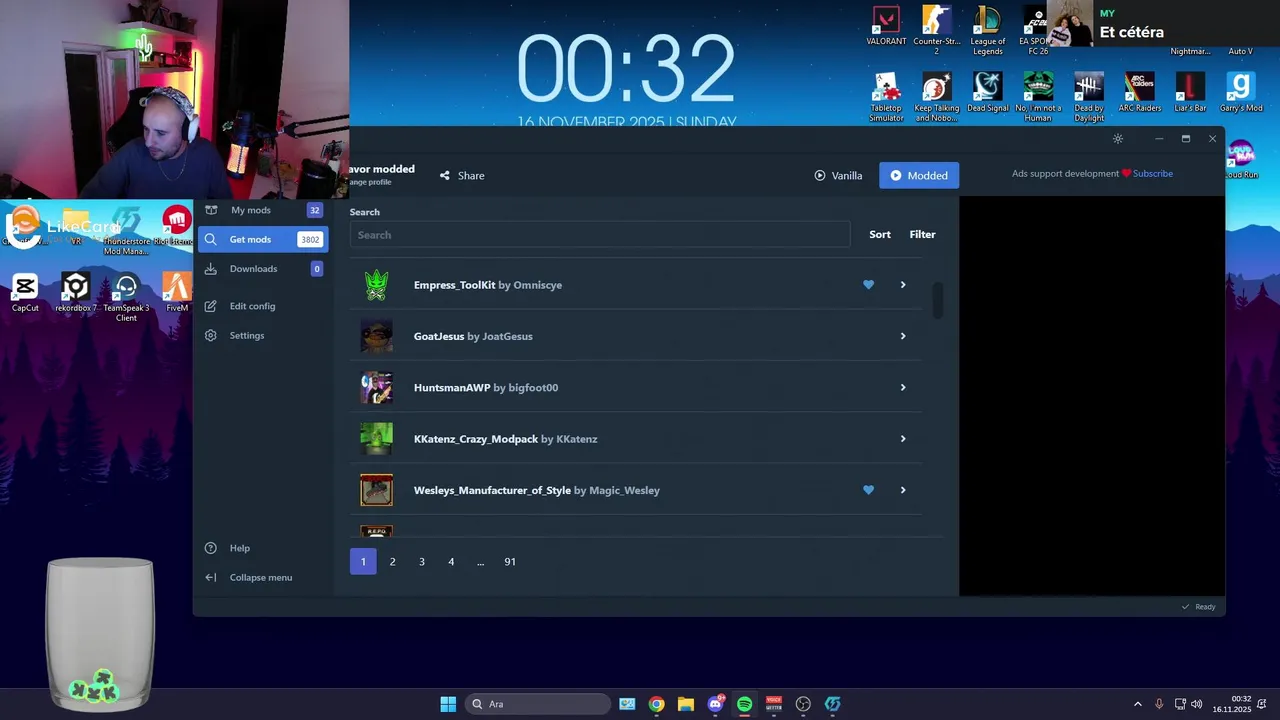The image size is (1280, 720).
Task: Click the mod Search input field
Action: click(x=600, y=235)
